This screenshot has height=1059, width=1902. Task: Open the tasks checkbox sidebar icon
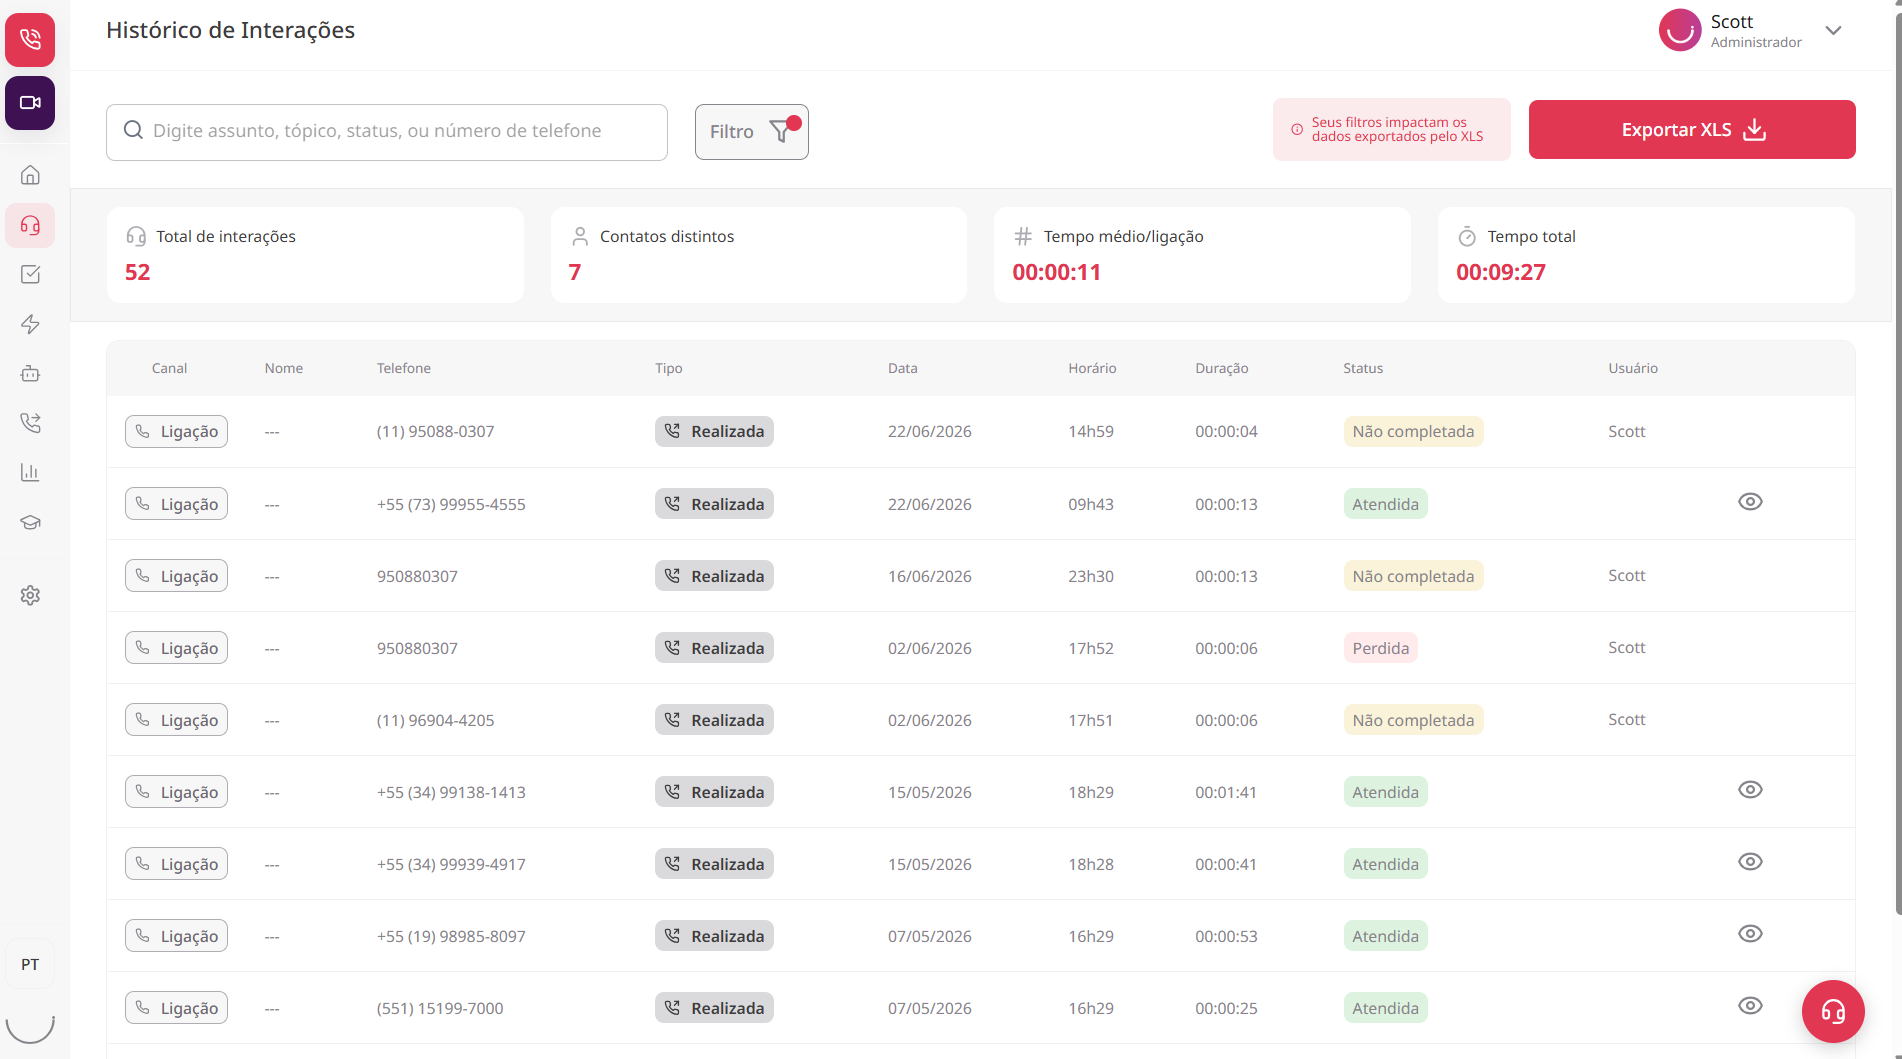coord(30,274)
